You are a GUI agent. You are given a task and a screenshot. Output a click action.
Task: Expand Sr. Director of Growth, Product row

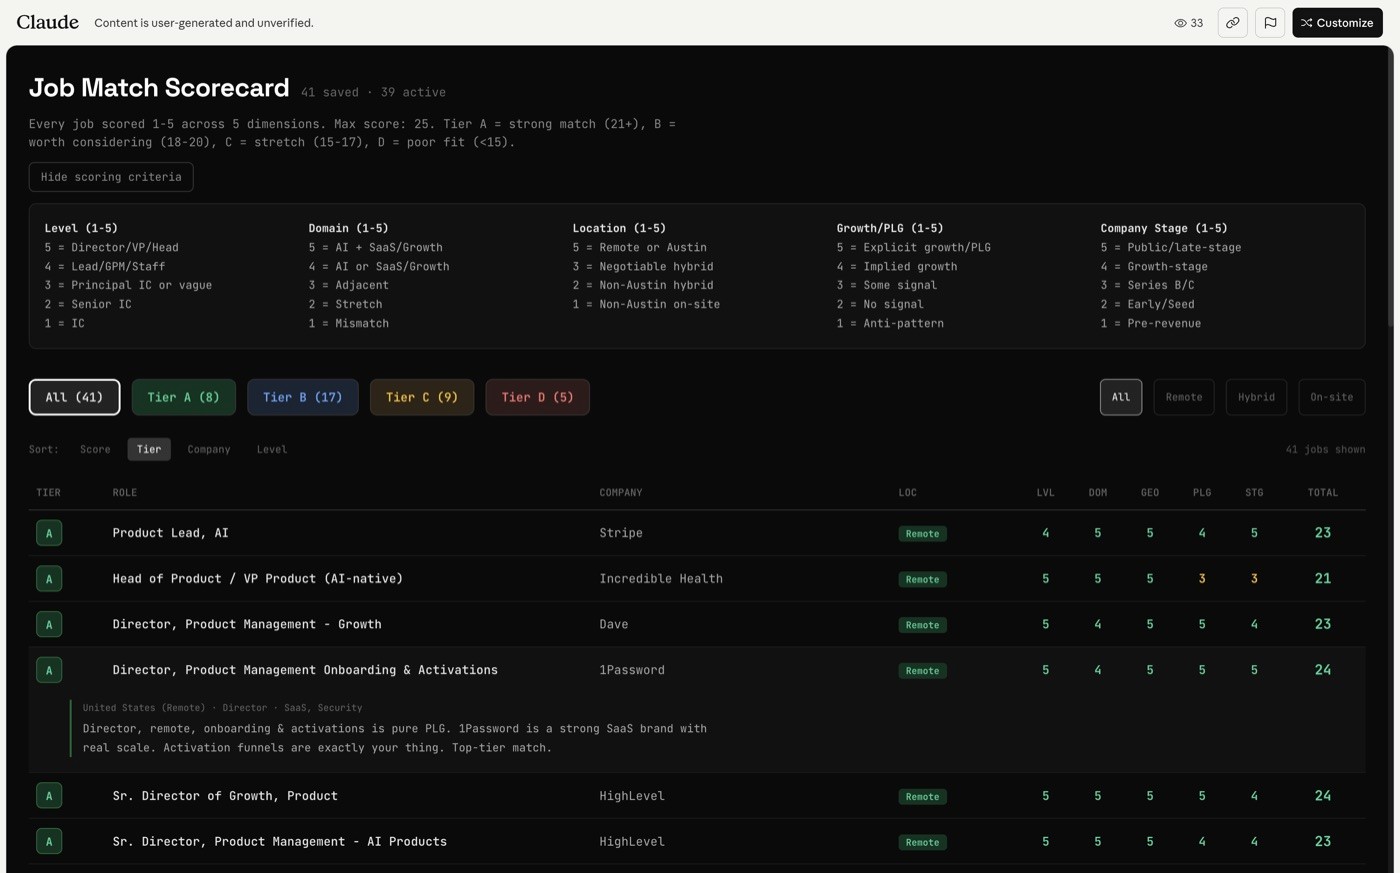[x=697, y=796]
